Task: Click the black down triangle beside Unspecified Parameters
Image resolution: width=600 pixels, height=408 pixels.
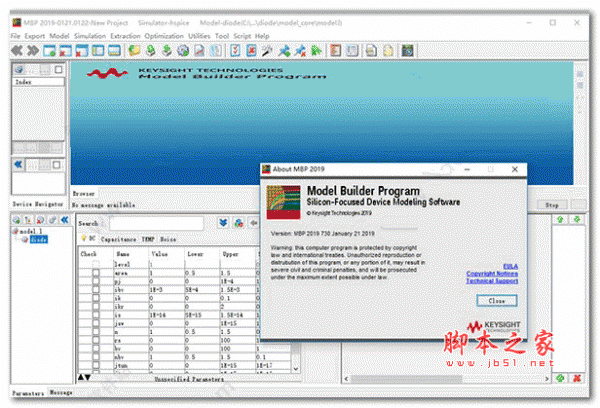Action: tap(88, 378)
